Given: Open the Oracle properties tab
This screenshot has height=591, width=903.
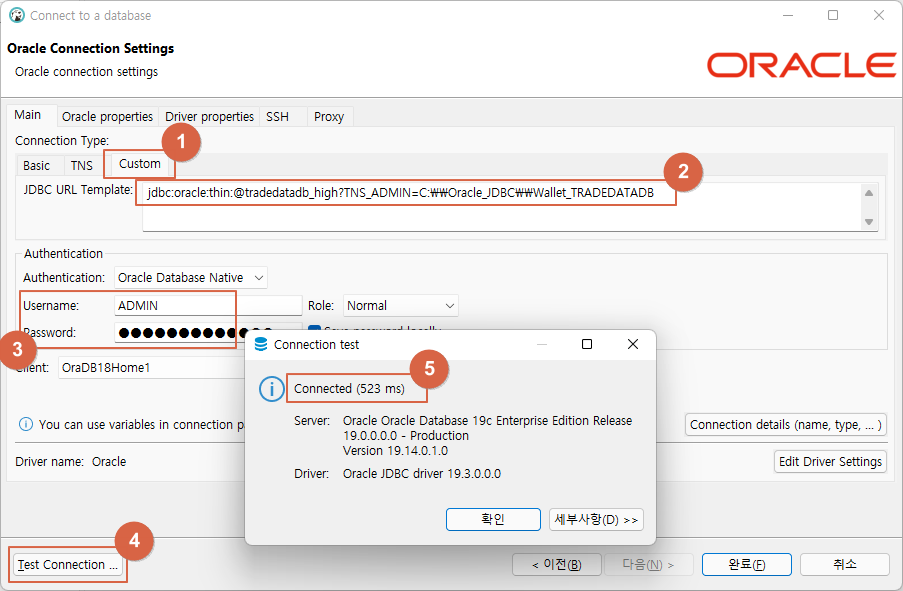Looking at the screenshot, I should coord(107,116).
